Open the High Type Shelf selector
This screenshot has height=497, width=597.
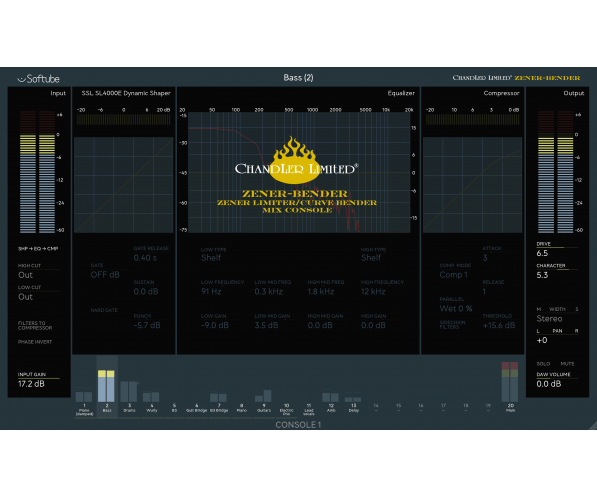pyautogui.click(x=371, y=258)
